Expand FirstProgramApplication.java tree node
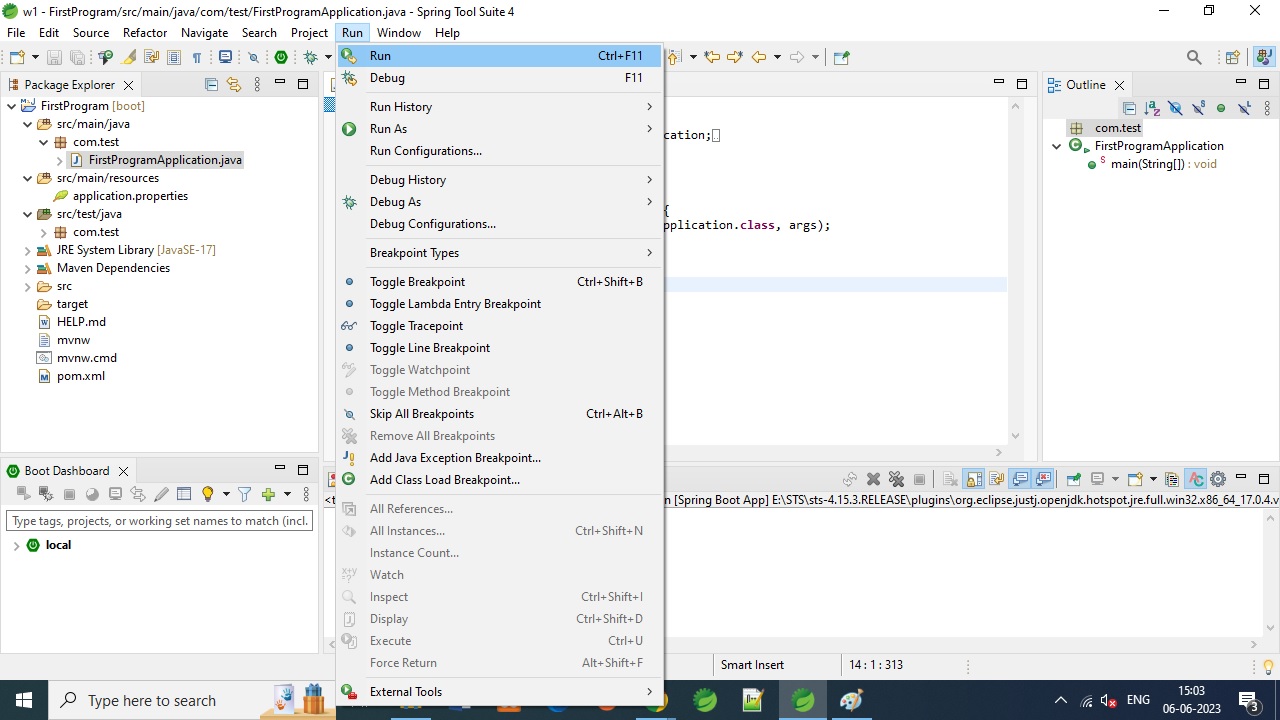The height and width of the screenshot is (720, 1280). coord(59,160)
